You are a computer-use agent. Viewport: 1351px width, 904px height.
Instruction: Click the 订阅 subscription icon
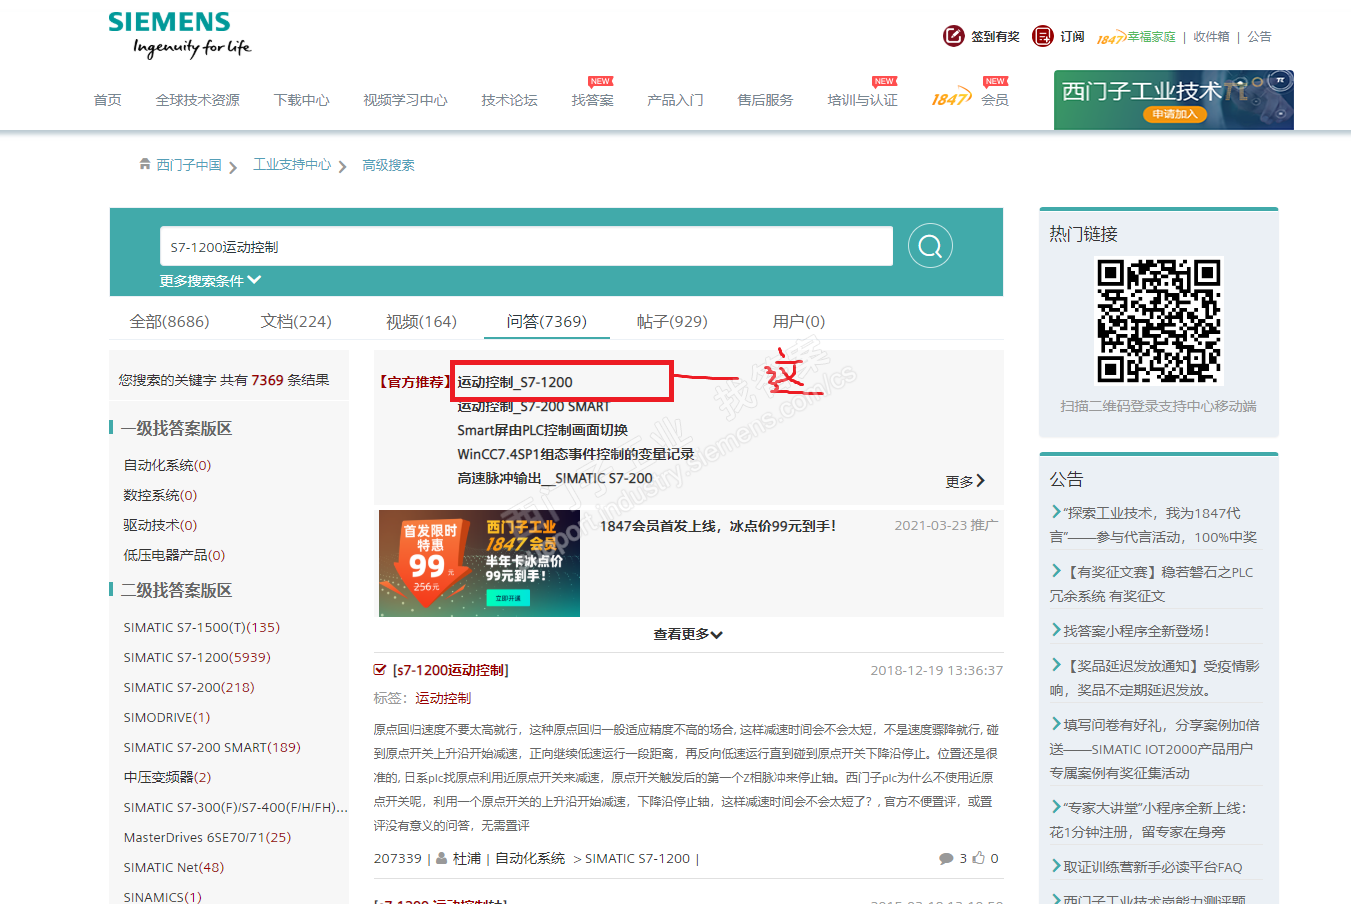(1043, 36)
